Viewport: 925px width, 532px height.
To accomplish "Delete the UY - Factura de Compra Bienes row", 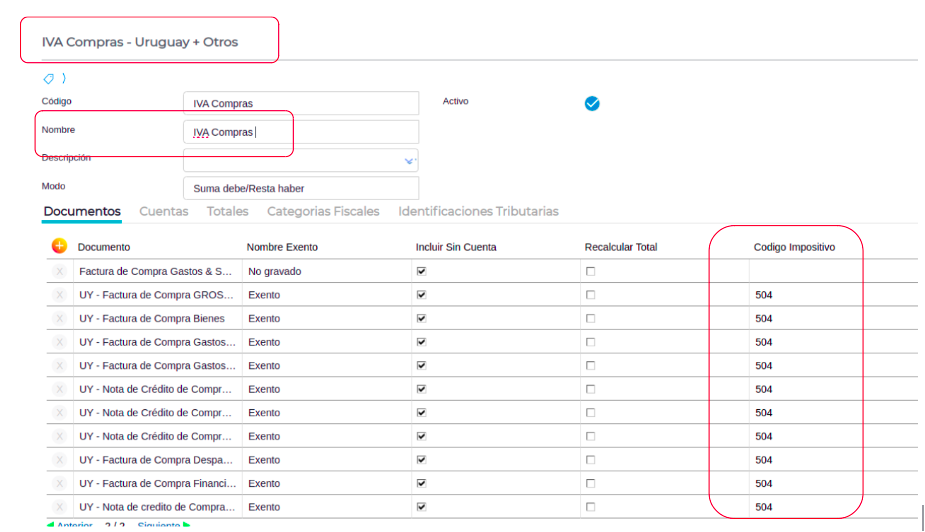I will pos(59,318).
